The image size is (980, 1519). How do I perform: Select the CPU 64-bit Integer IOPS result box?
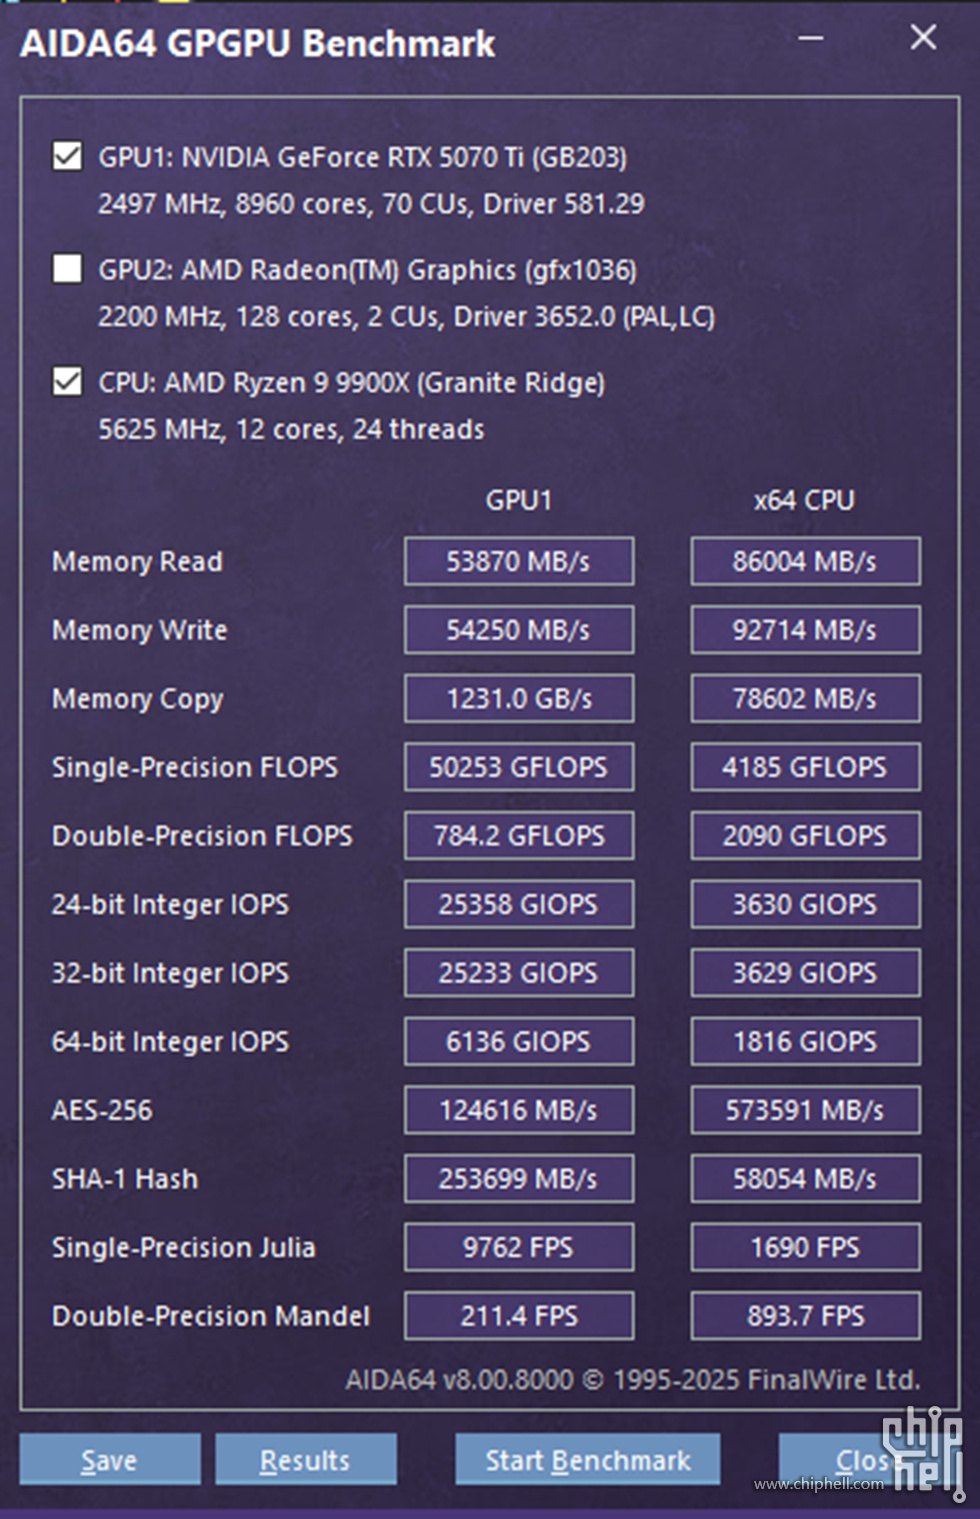click(x=805, y=1041)
